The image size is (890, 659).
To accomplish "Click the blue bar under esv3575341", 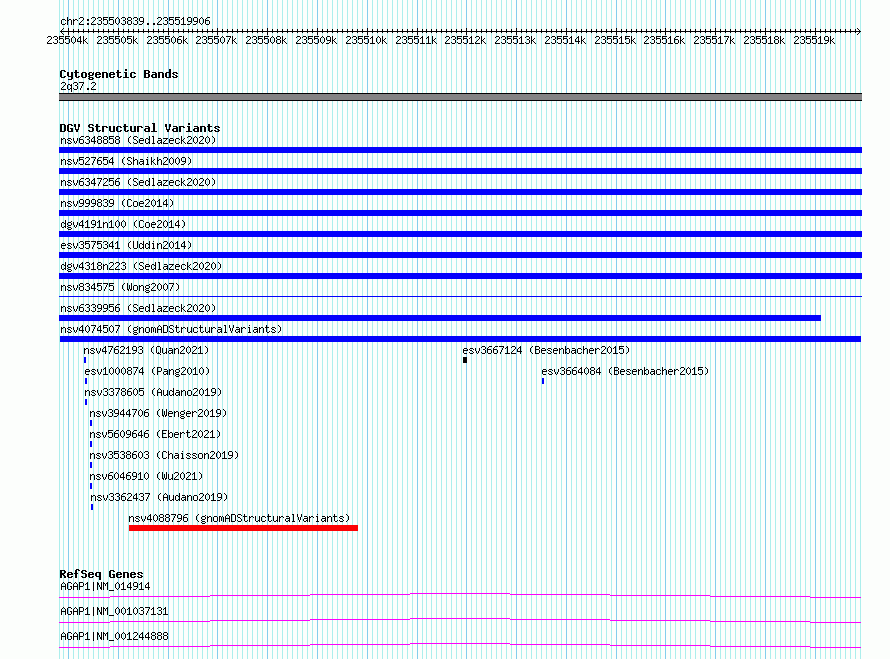I will click(x=460, y=255).
